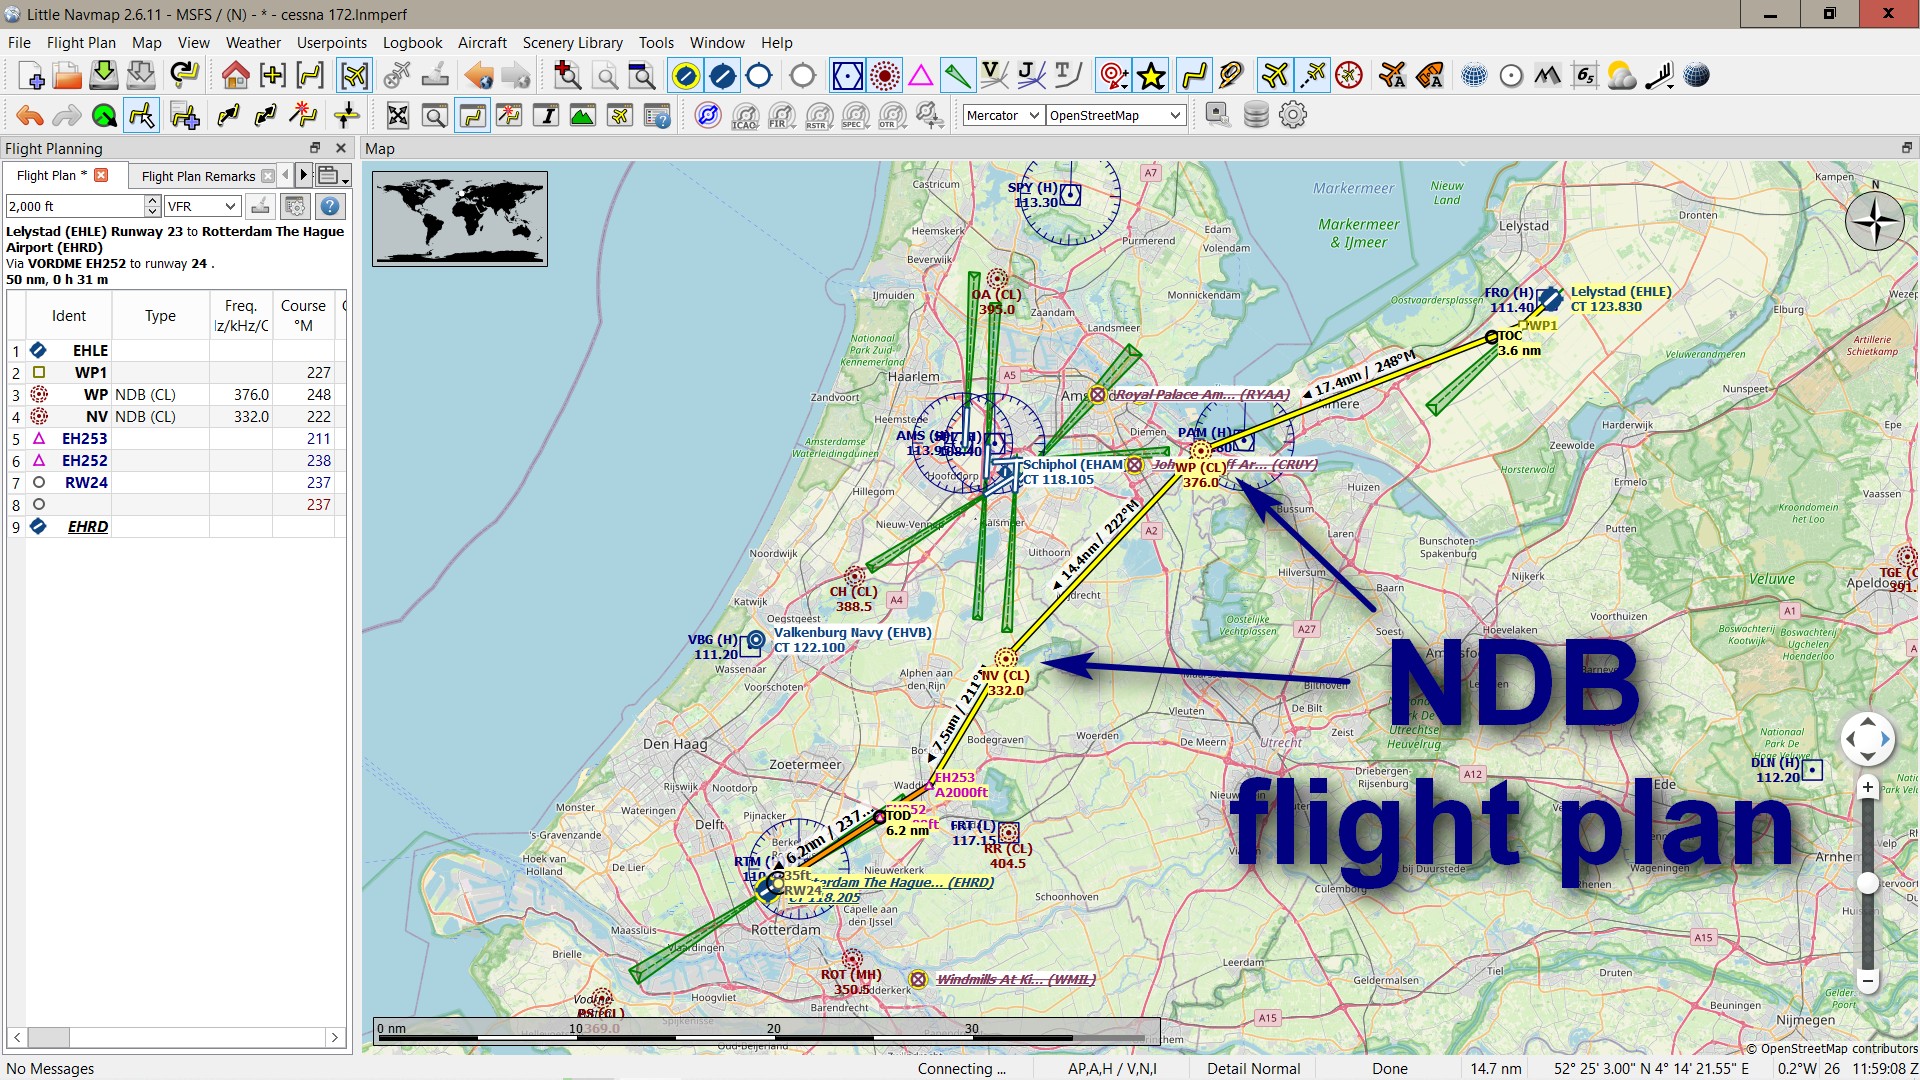Image resolution: width=1920 pixels, height=1080 pixels.
Task: Toggle Victor airways display
Action: click(x=993, y=75)
